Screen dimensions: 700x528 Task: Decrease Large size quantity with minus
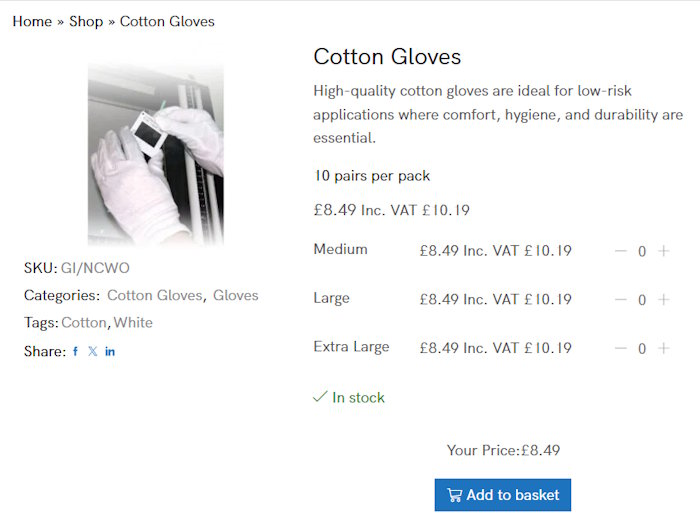click(621, 300)
